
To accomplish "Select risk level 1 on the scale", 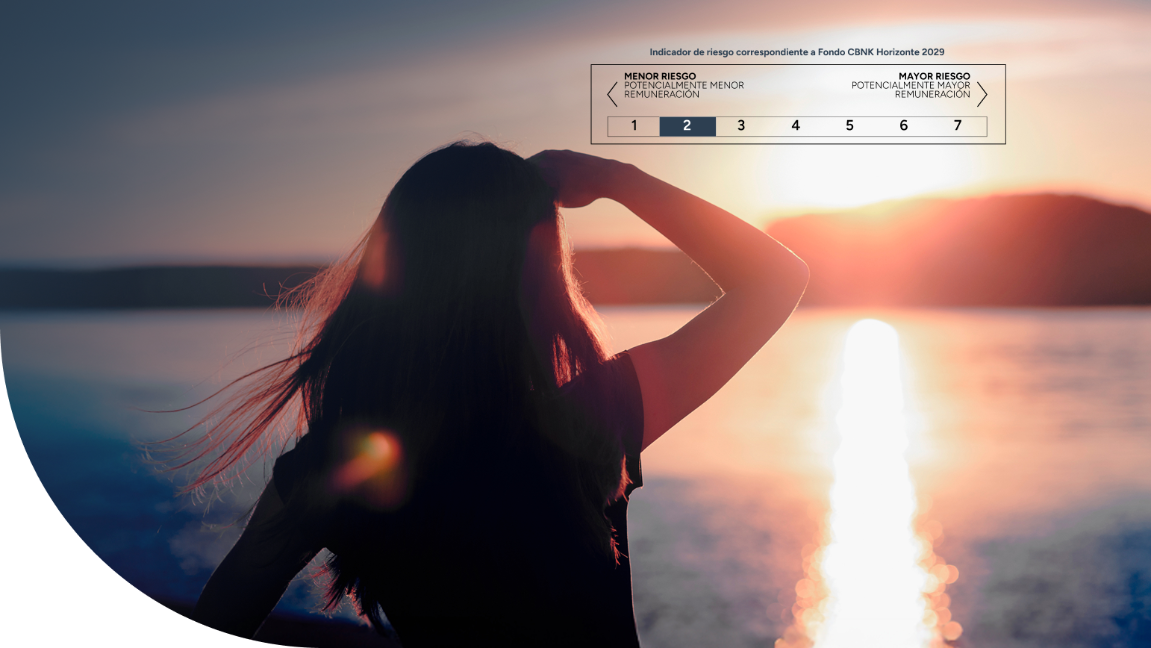I will coord(634,126).
